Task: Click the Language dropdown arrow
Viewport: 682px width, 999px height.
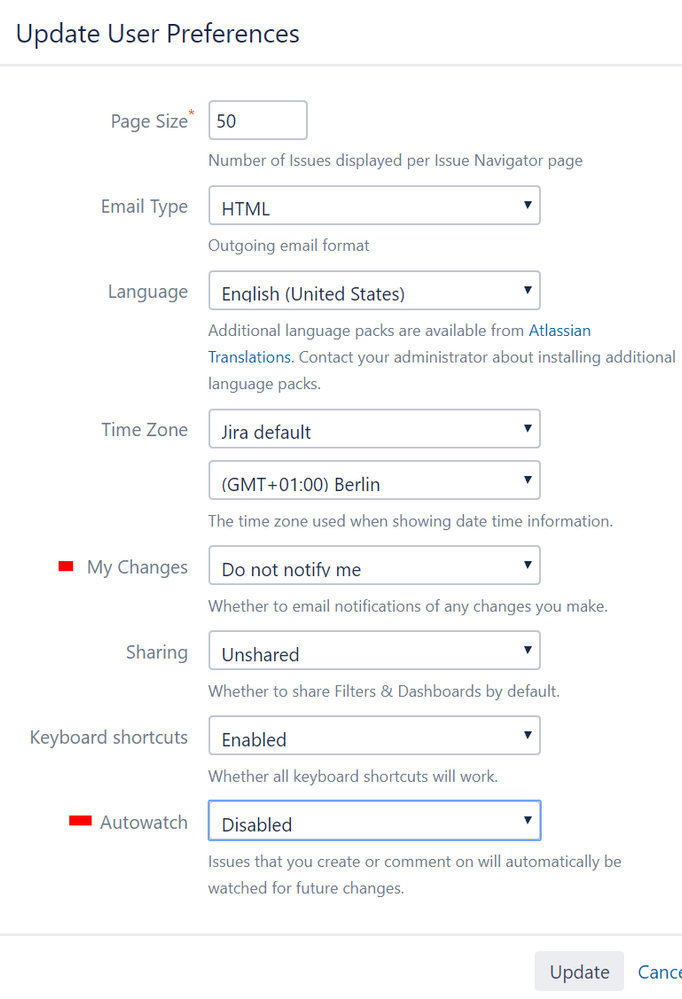Action: coord(528,291)
